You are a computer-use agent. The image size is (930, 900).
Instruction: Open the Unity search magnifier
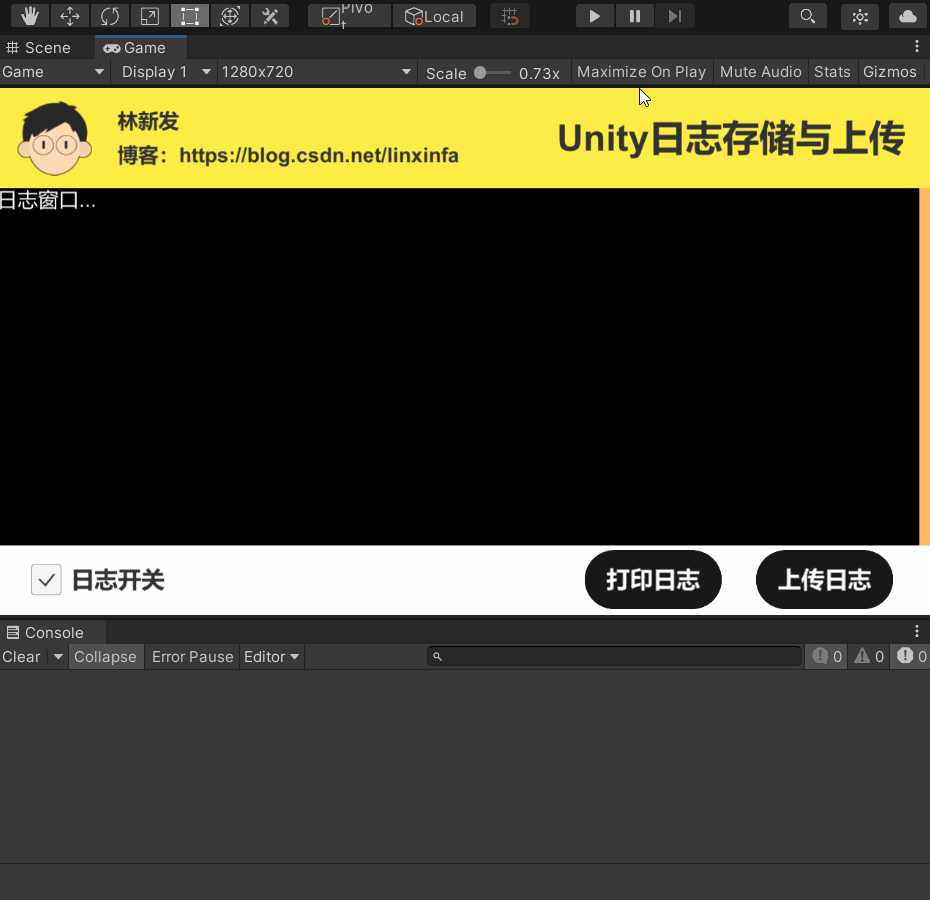pyautogui.click(x=808, y=16)
